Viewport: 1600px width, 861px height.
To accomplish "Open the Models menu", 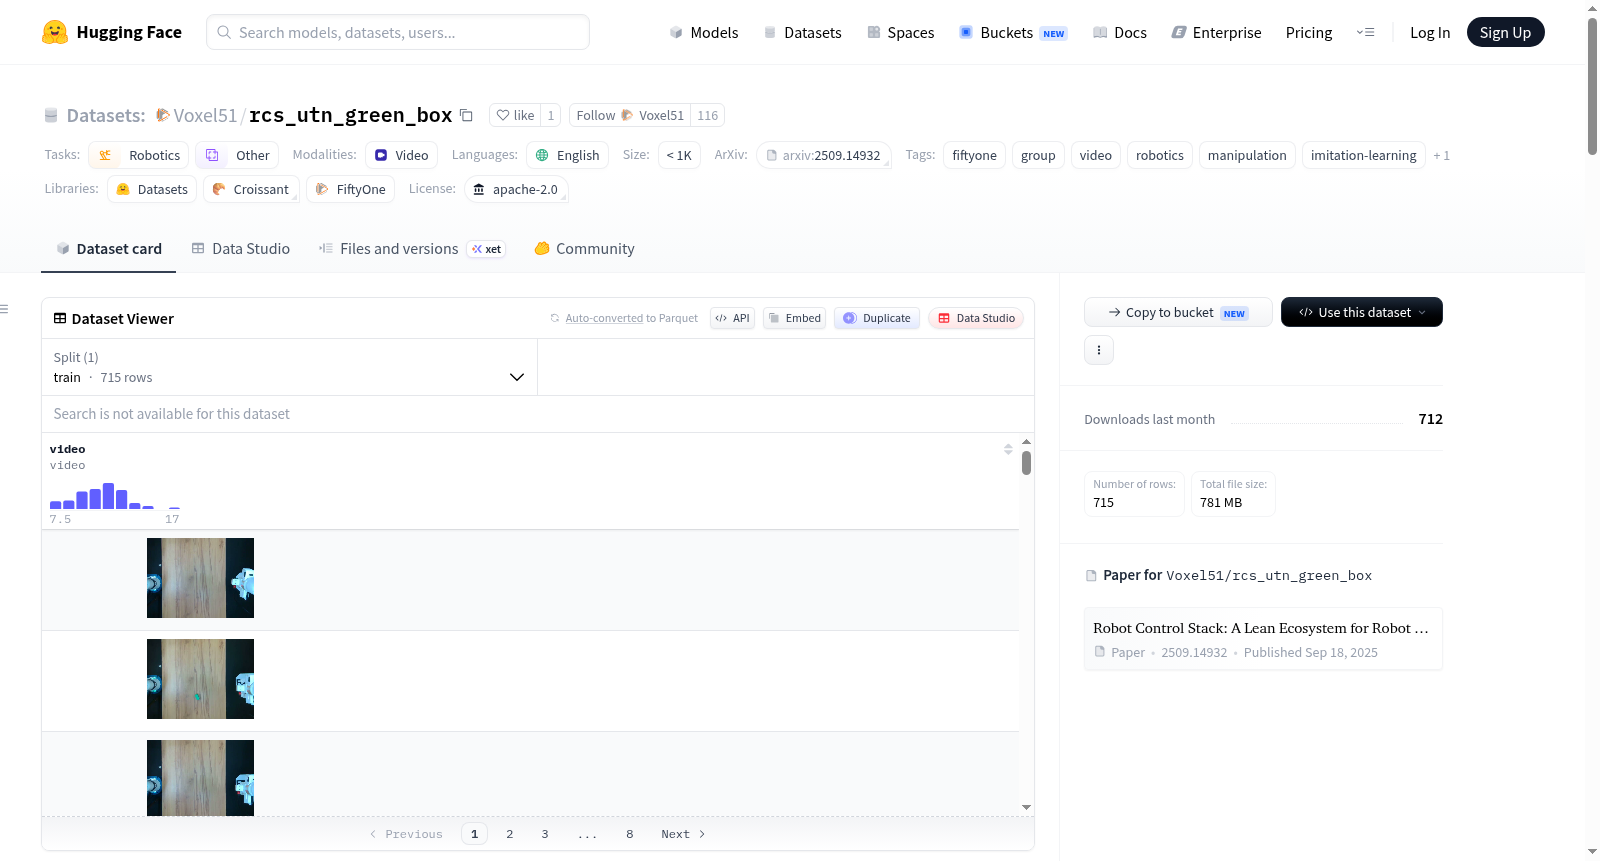I will click(x=704, y=32).
